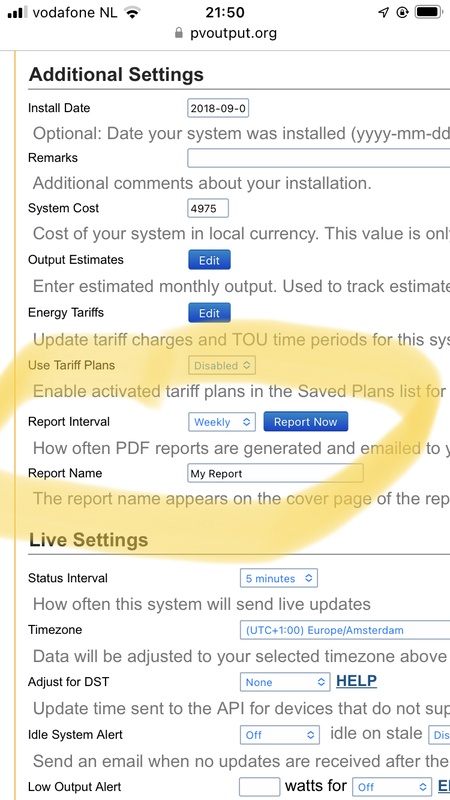Expand the Status Interval 5 minutes selector
Image resolution: width=450 pixels, height=800 pixels.
tap(279, 579)
